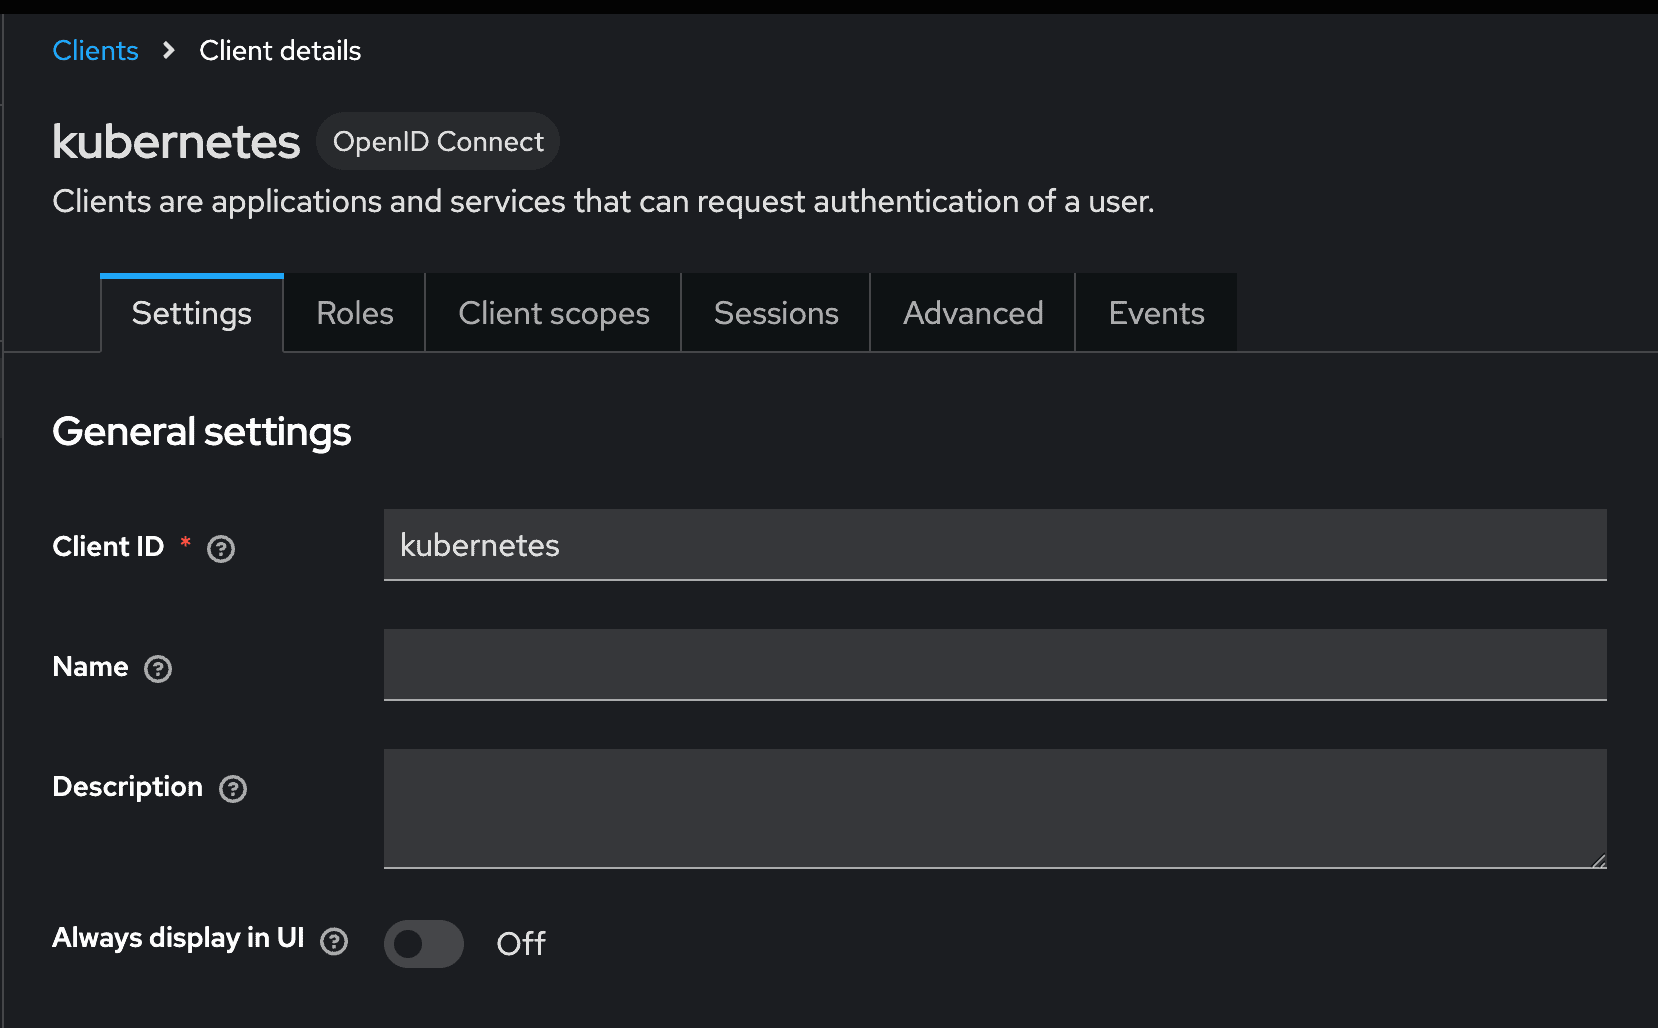Image resolution: width=1658 pixels, height=1028 pixels.
Task: Click the General settings heading
Action: click(202, 431)
